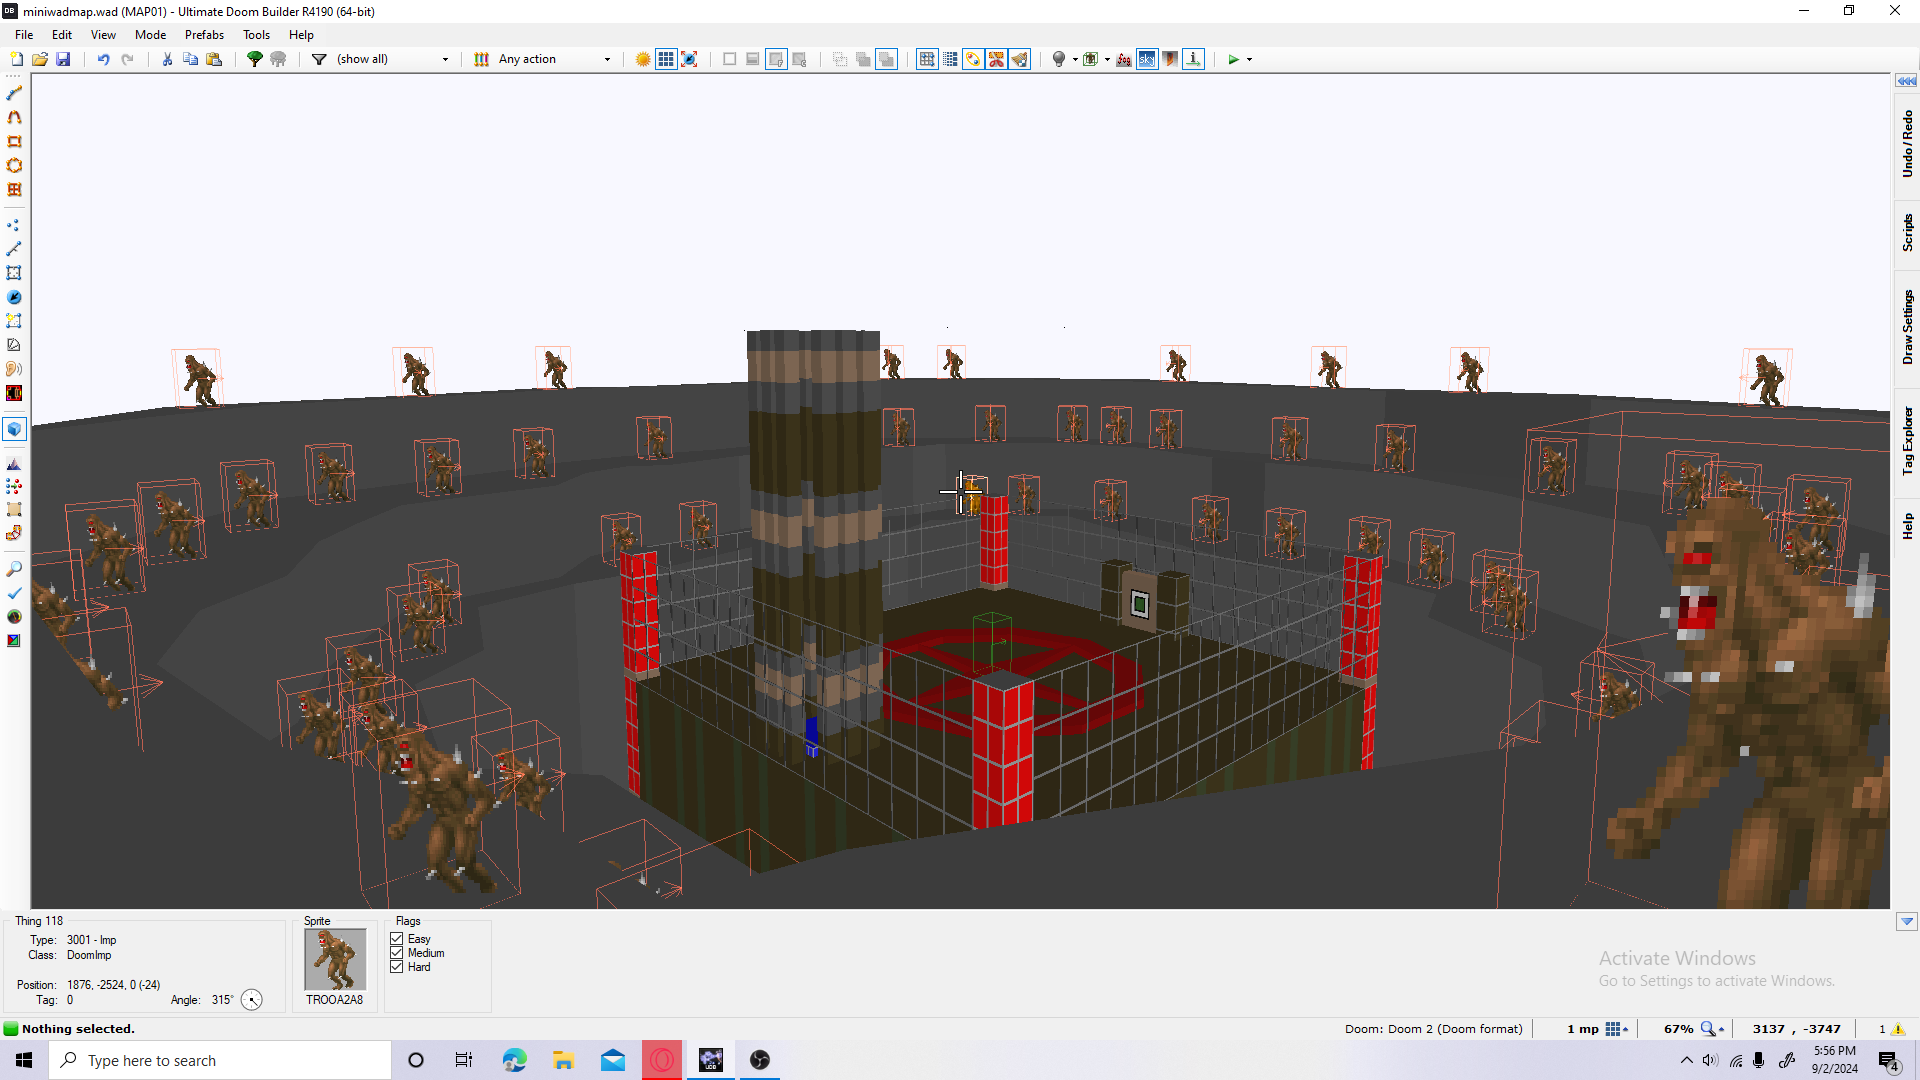This screenshot has width=1920, height=1080.
Task: Expand the thing-cage icon options arrow
Action: click(x=1107, y=59)
